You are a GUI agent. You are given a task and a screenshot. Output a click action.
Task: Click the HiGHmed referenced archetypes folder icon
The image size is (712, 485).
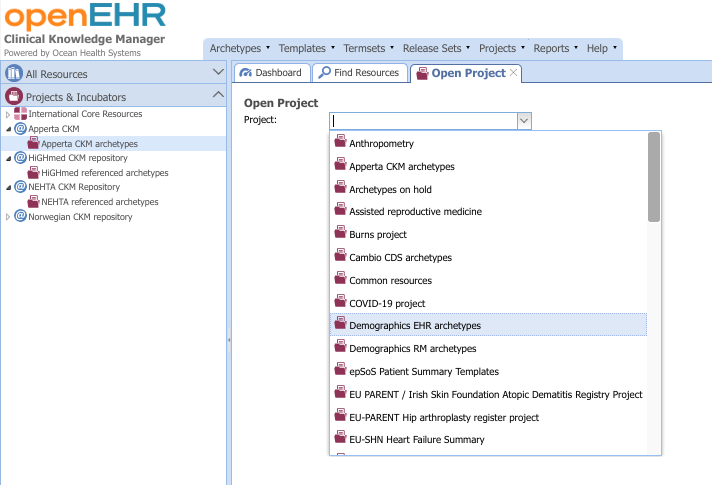pos(33,172)
